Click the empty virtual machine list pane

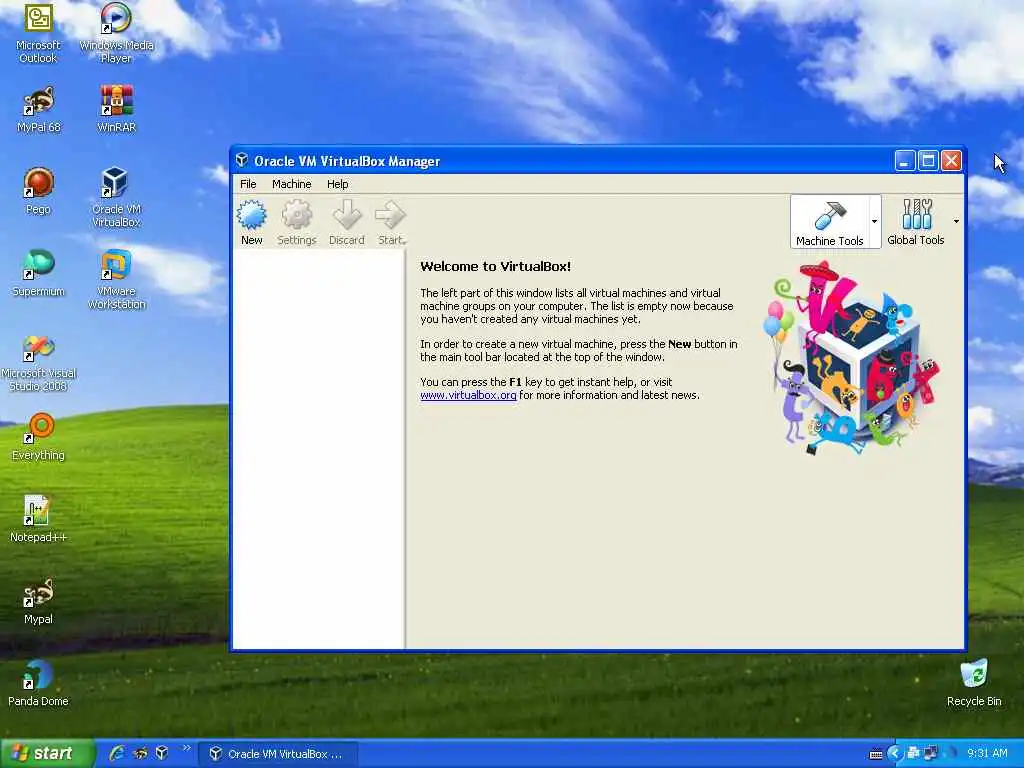tap(319, 449)
